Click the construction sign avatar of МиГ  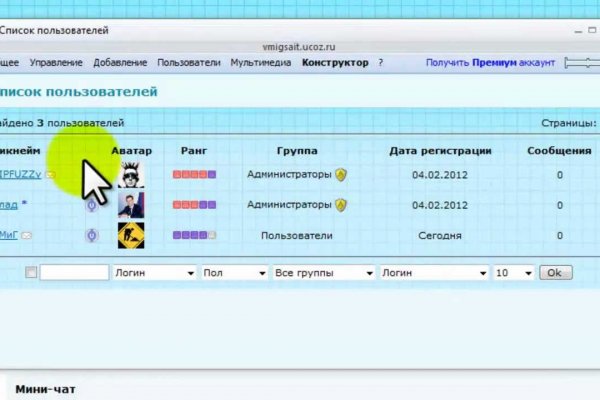pyautogui.click(x=132, y=236)
